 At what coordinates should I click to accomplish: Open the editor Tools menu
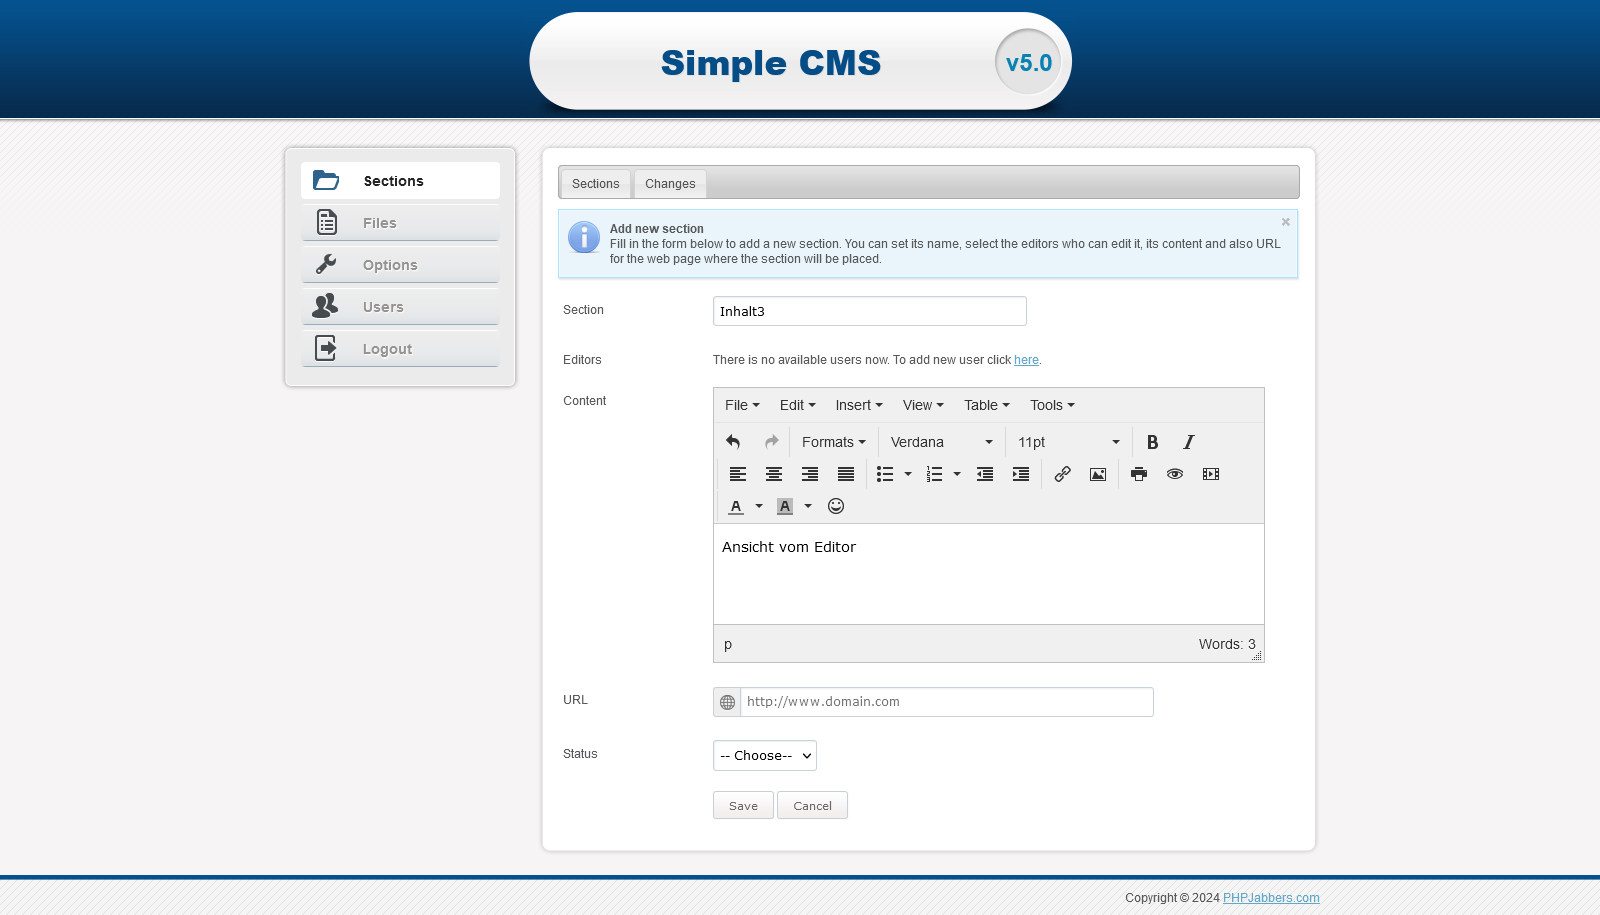(x=1052, y=405)
